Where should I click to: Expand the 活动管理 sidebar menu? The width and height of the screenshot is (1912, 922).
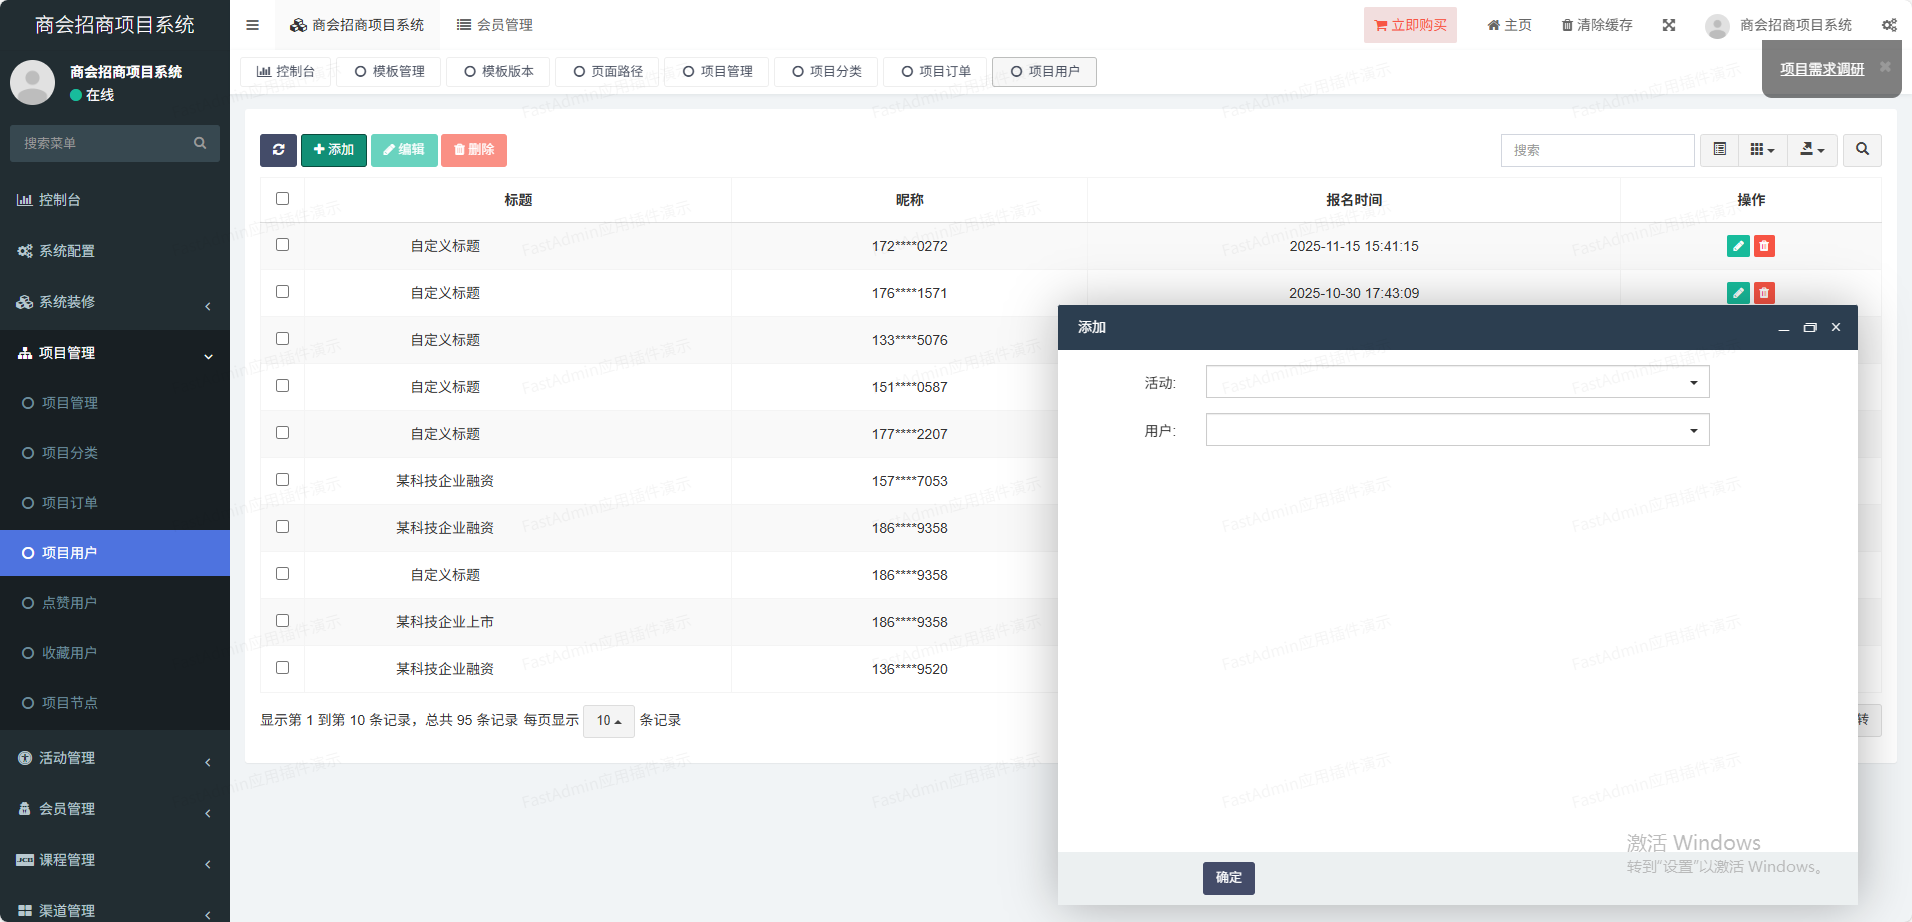point(115,758)
